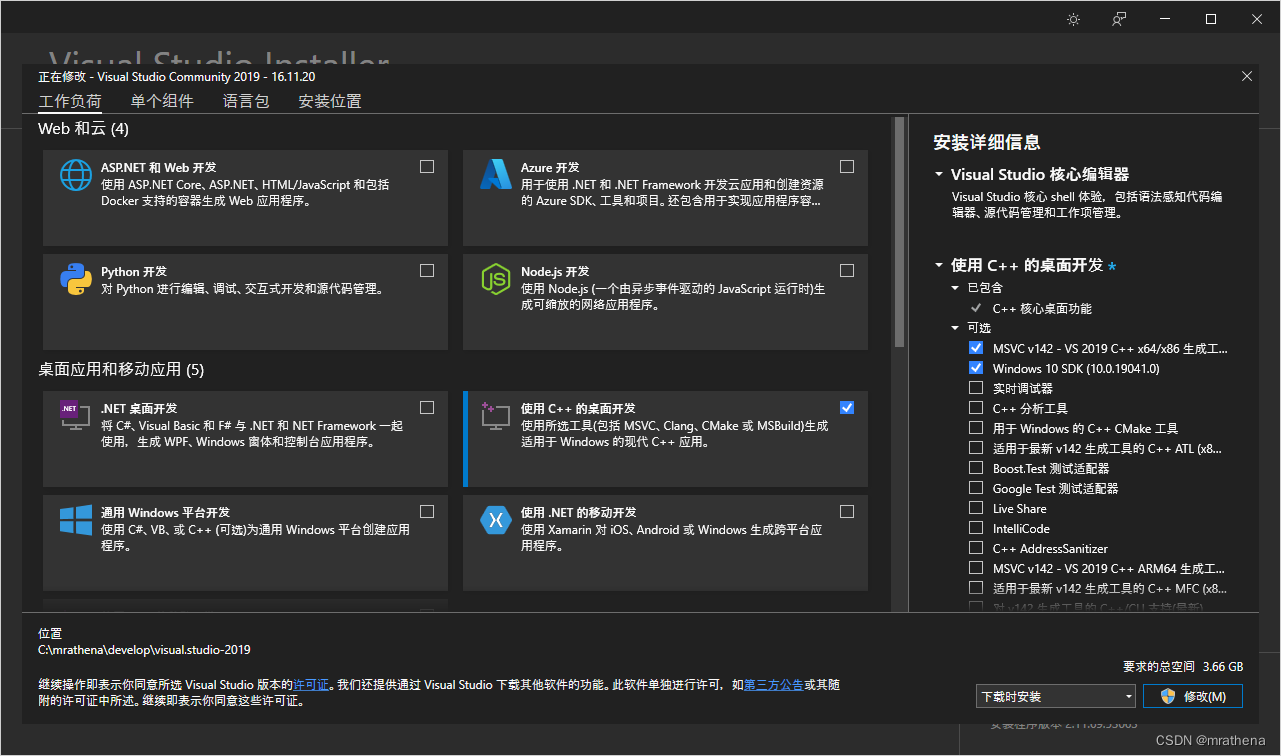
Task: Enable C++ MFC for v142 build tools
Action: (x=976, y=588)
